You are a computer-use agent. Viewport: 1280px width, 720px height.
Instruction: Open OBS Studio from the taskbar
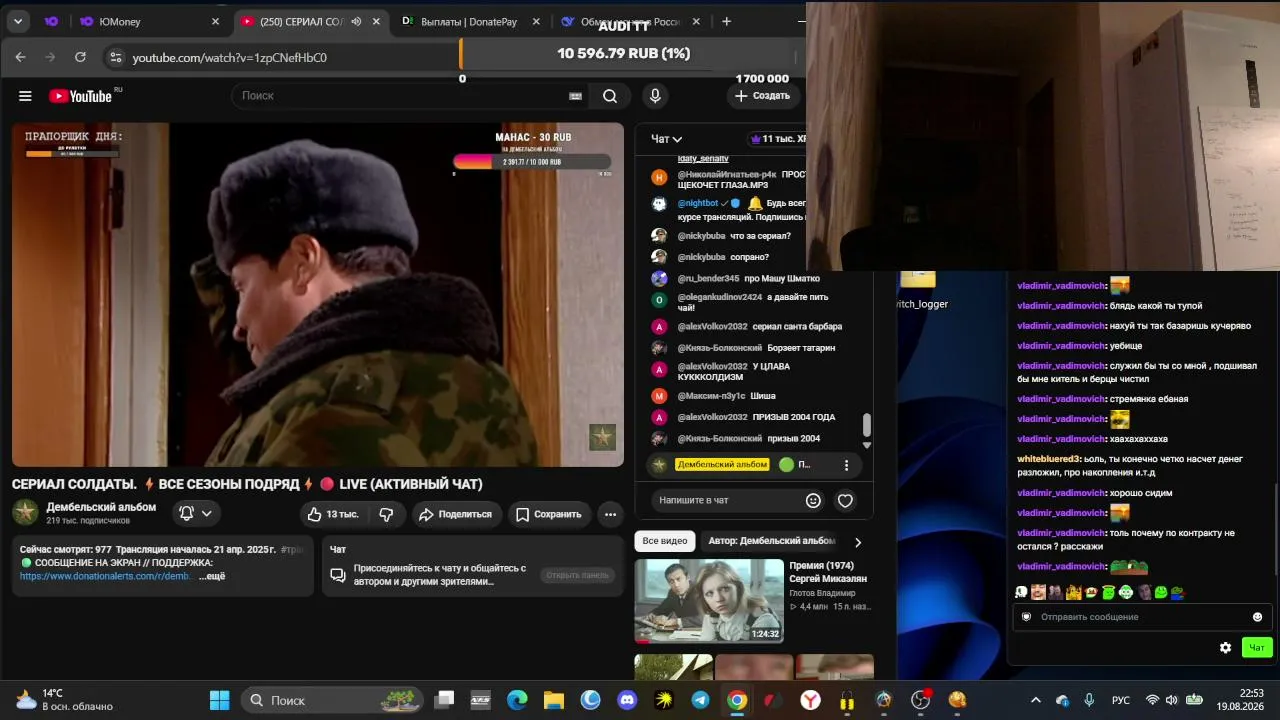[920, 700]
